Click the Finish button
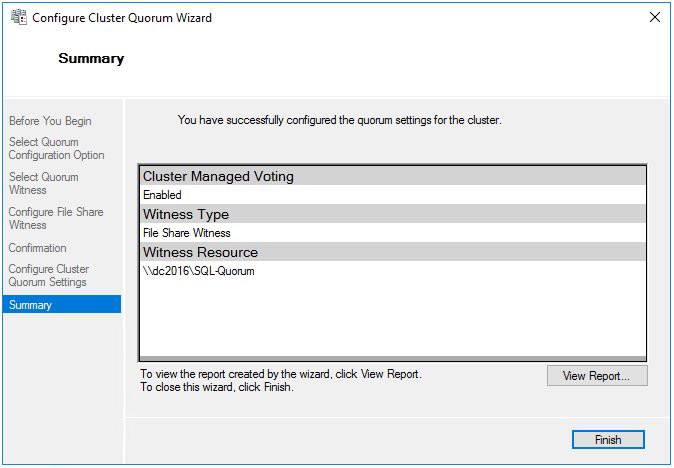 607,440
